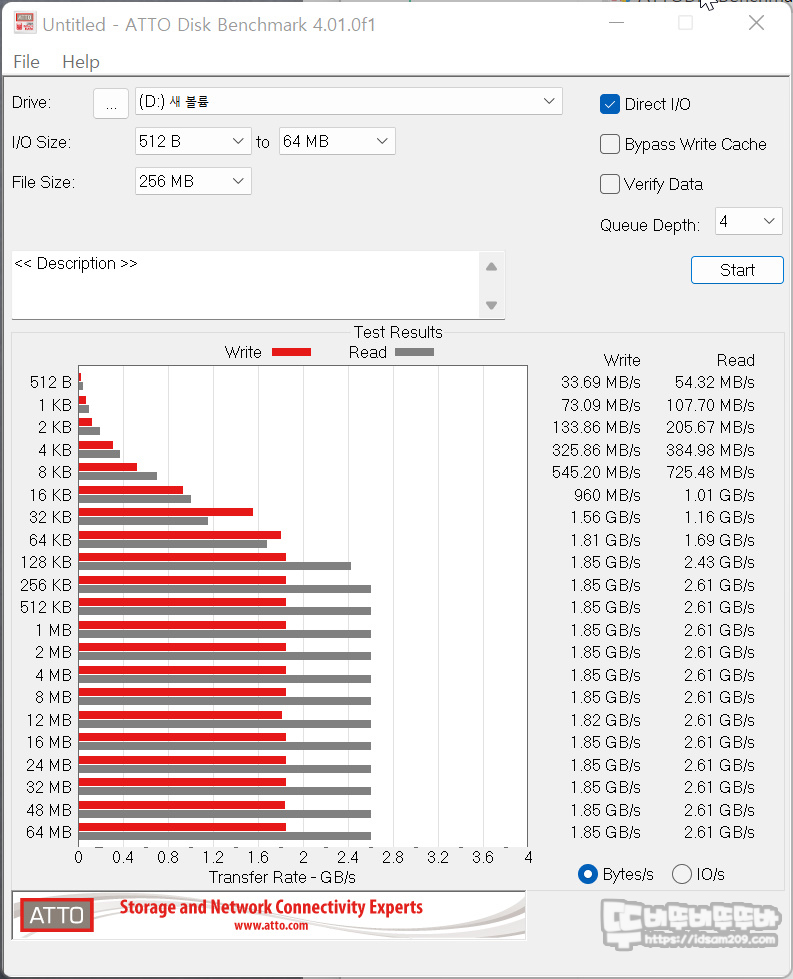Click the www.atto.com link in banner
This screenshot has height=979, width=793.
point(271,925)
